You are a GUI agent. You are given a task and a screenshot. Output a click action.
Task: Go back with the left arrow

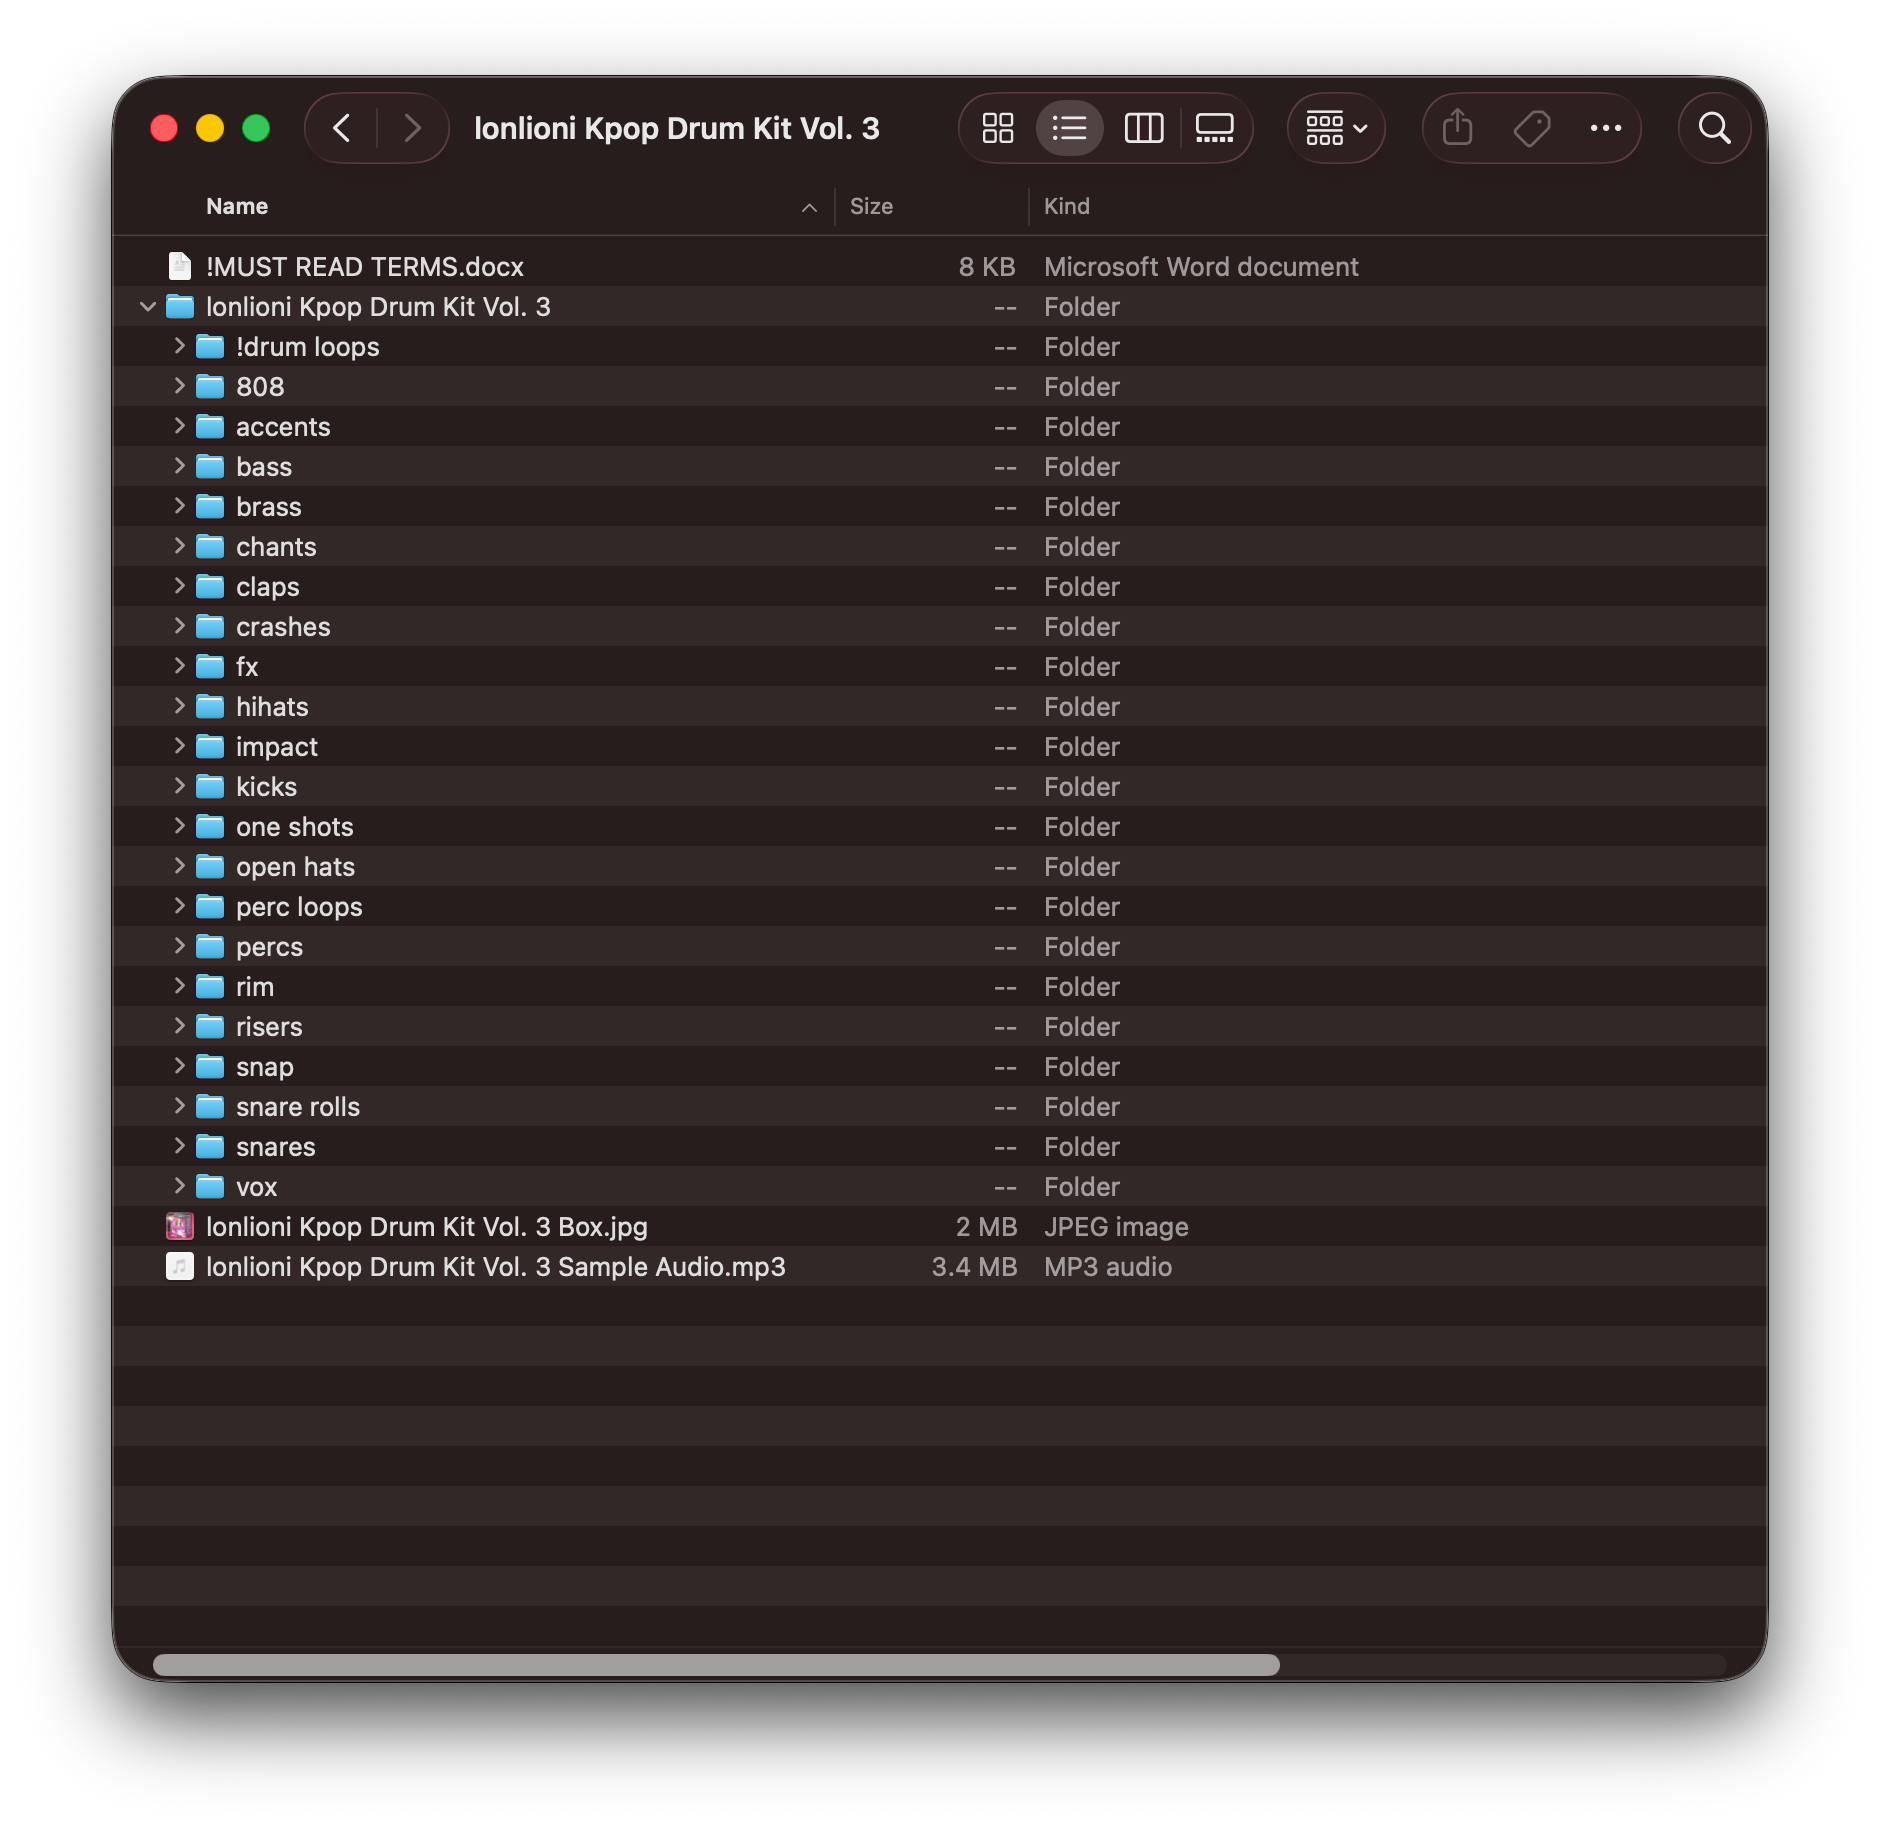point(342,128)
